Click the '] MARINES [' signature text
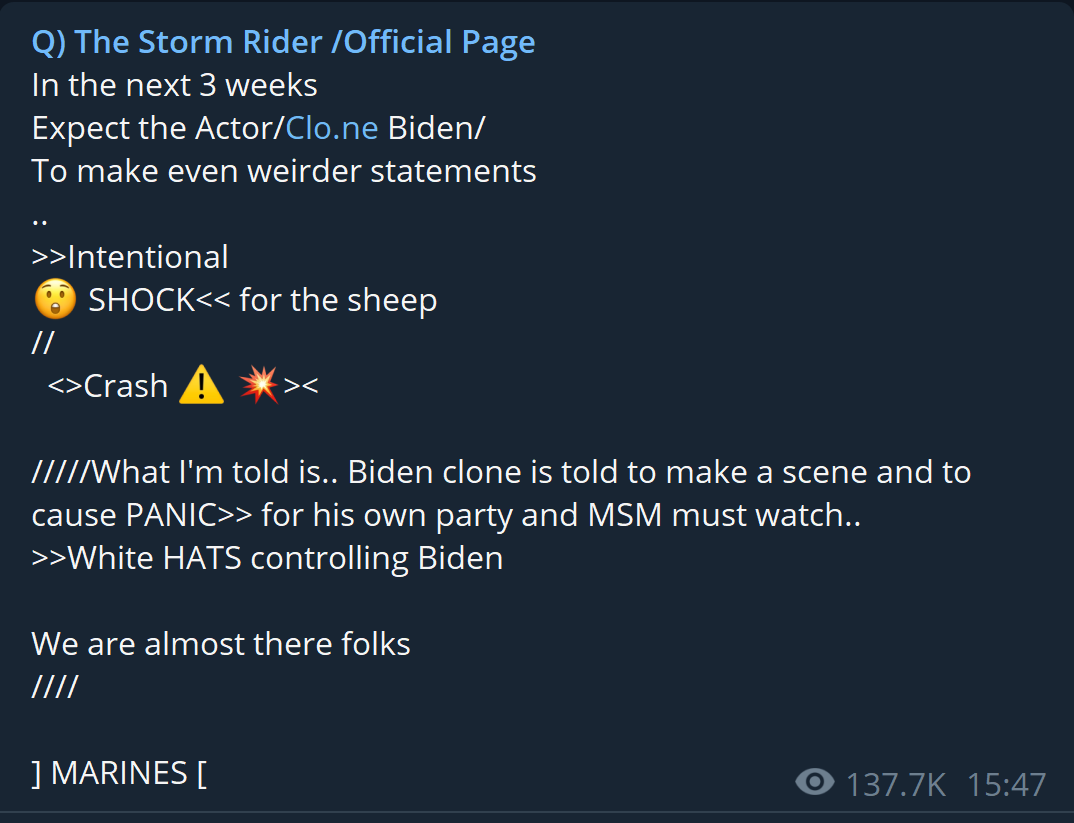 119,773
